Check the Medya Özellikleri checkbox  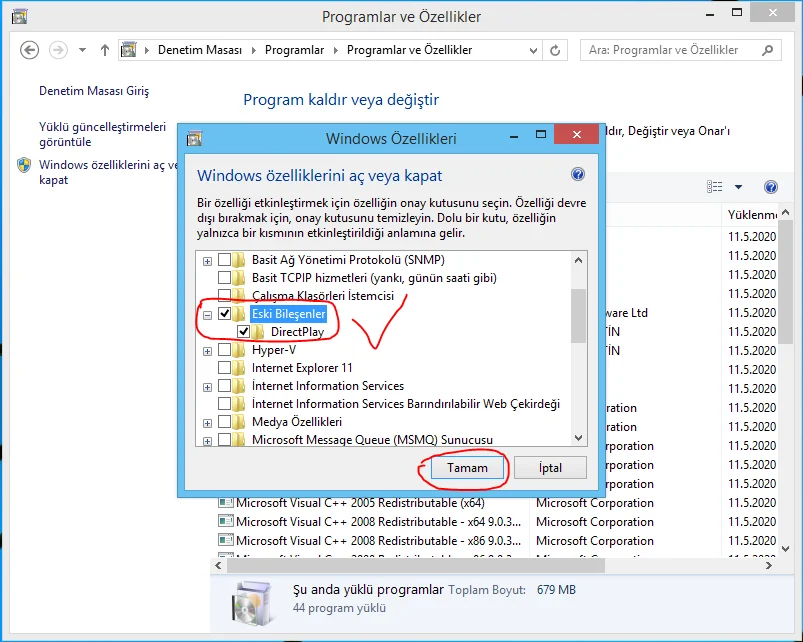click(x=224, y=421)
